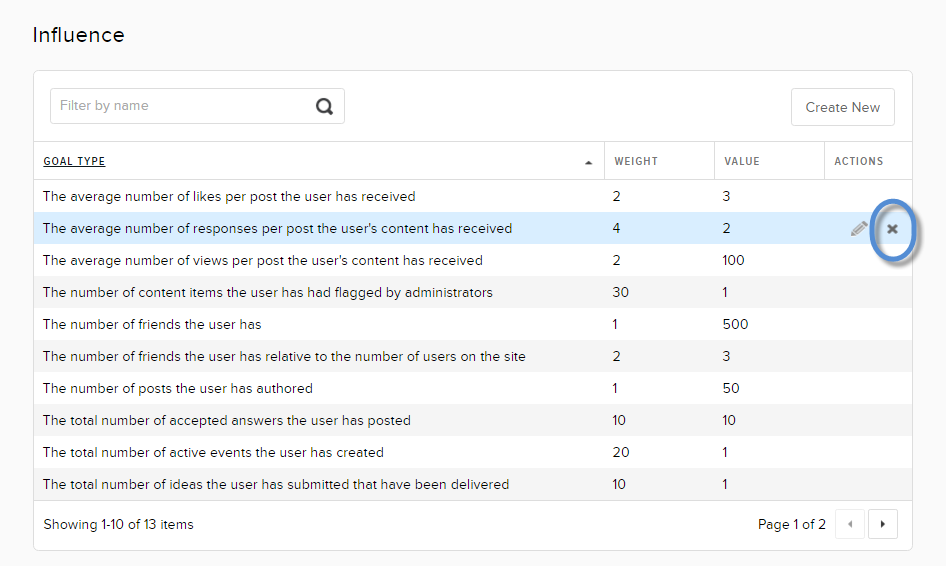Click the Weight column header

click(636, 162)
